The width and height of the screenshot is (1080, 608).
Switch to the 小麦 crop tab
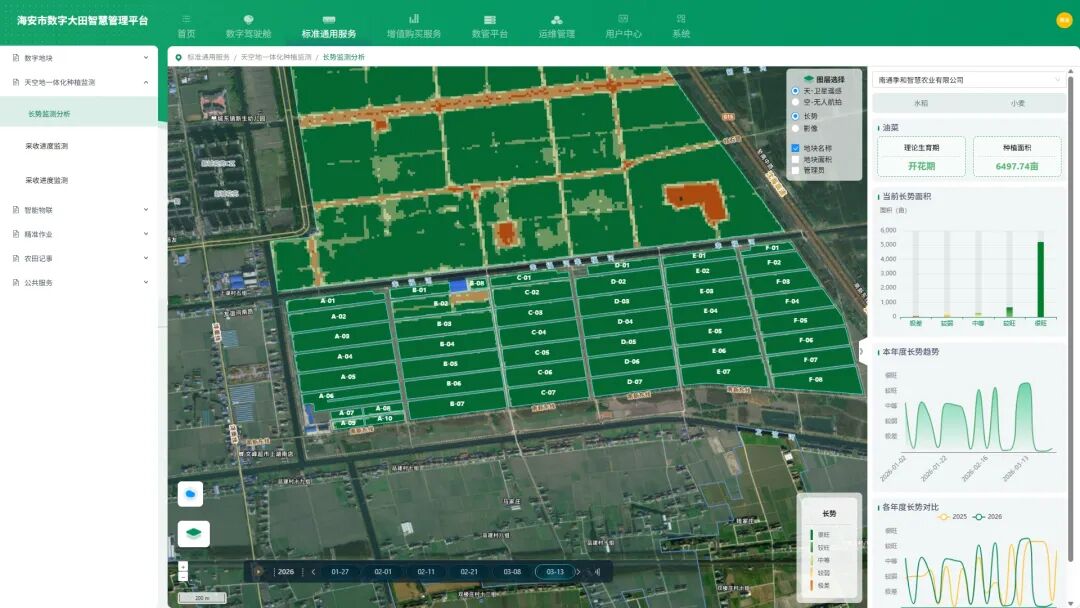(x=1016, y=103)
